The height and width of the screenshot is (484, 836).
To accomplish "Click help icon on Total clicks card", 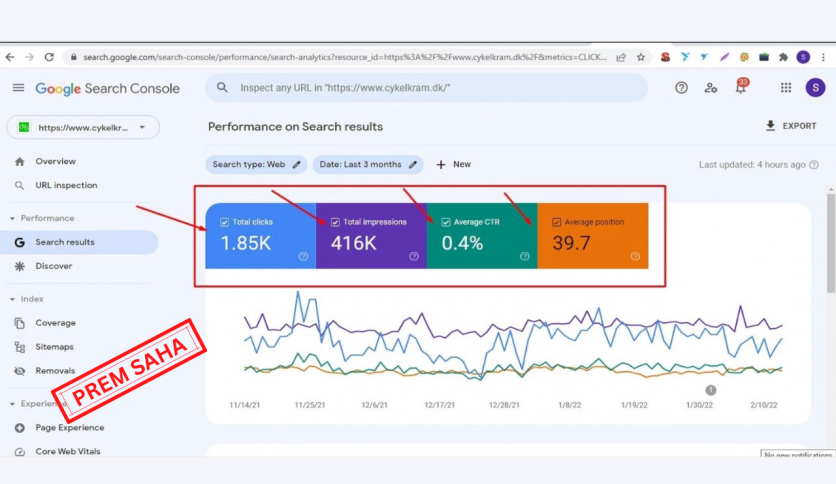I will tap(303, 256).
